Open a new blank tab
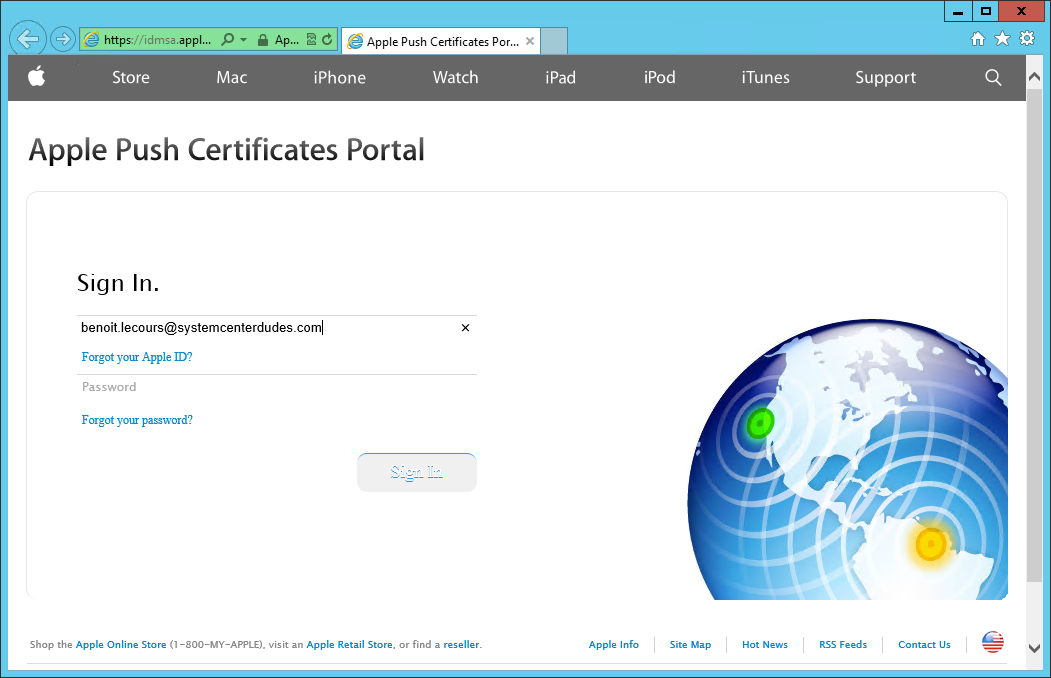Screen dimensions: 1051x678 click(554, 41)
